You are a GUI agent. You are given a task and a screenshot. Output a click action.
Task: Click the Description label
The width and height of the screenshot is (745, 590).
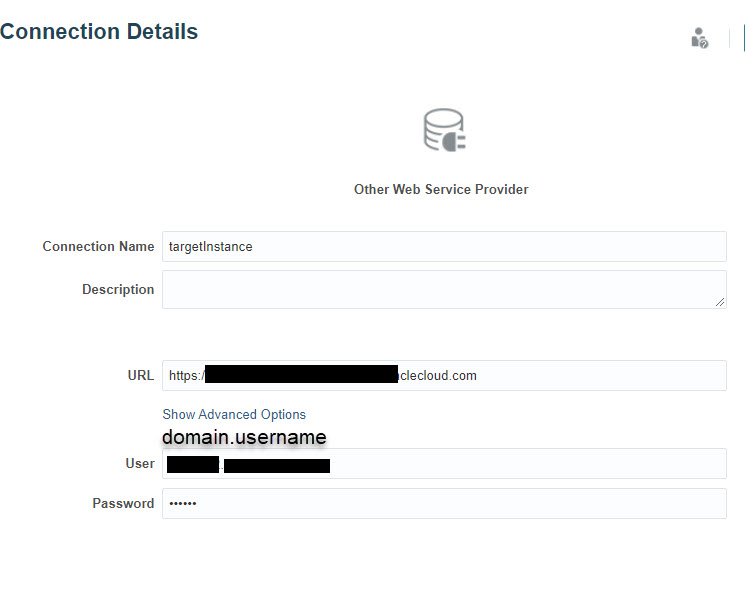click(x=118, y=289)
